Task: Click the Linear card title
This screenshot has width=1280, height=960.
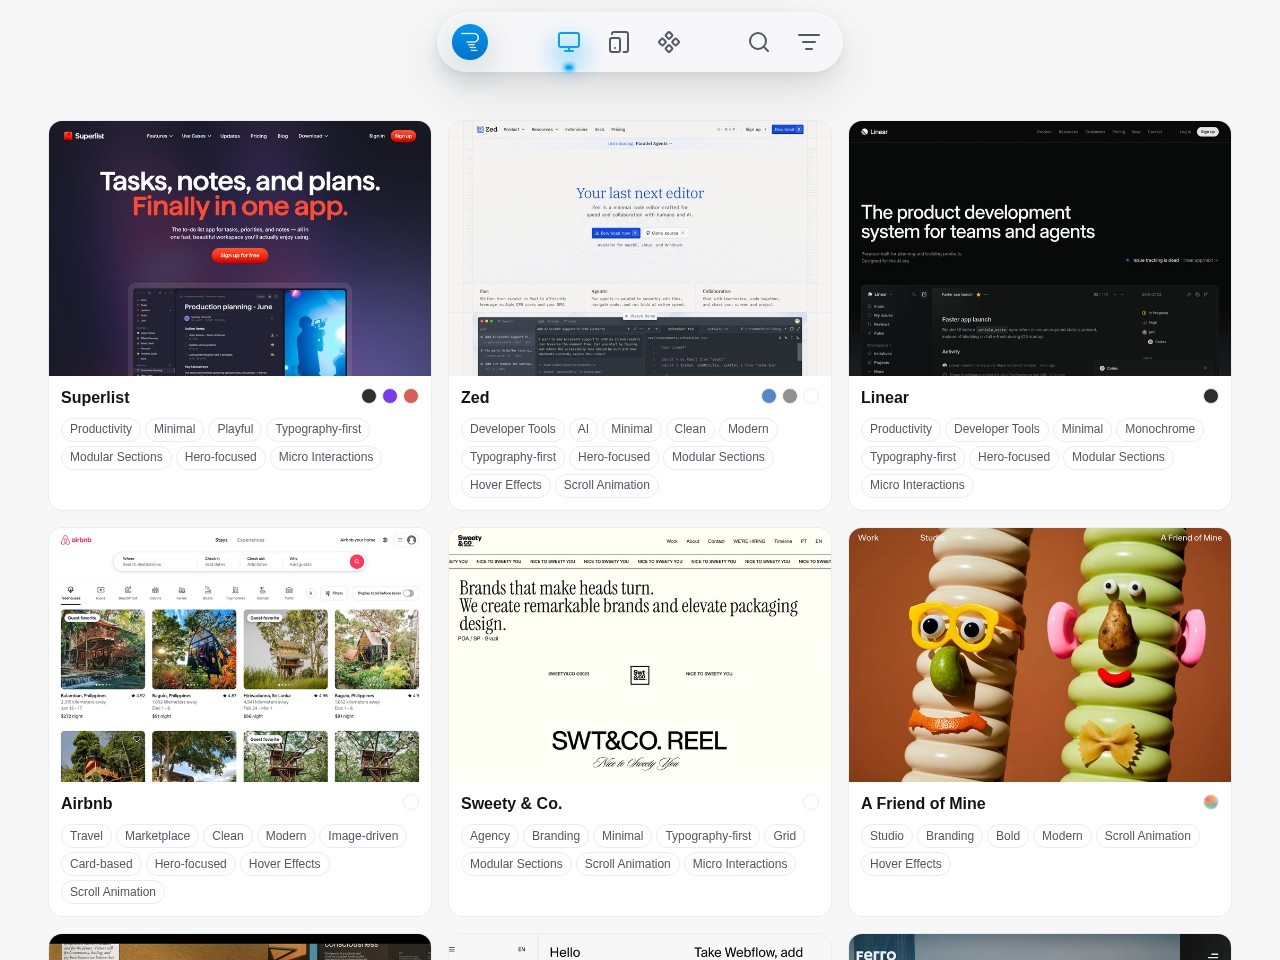Action: [x=885, y=397]
